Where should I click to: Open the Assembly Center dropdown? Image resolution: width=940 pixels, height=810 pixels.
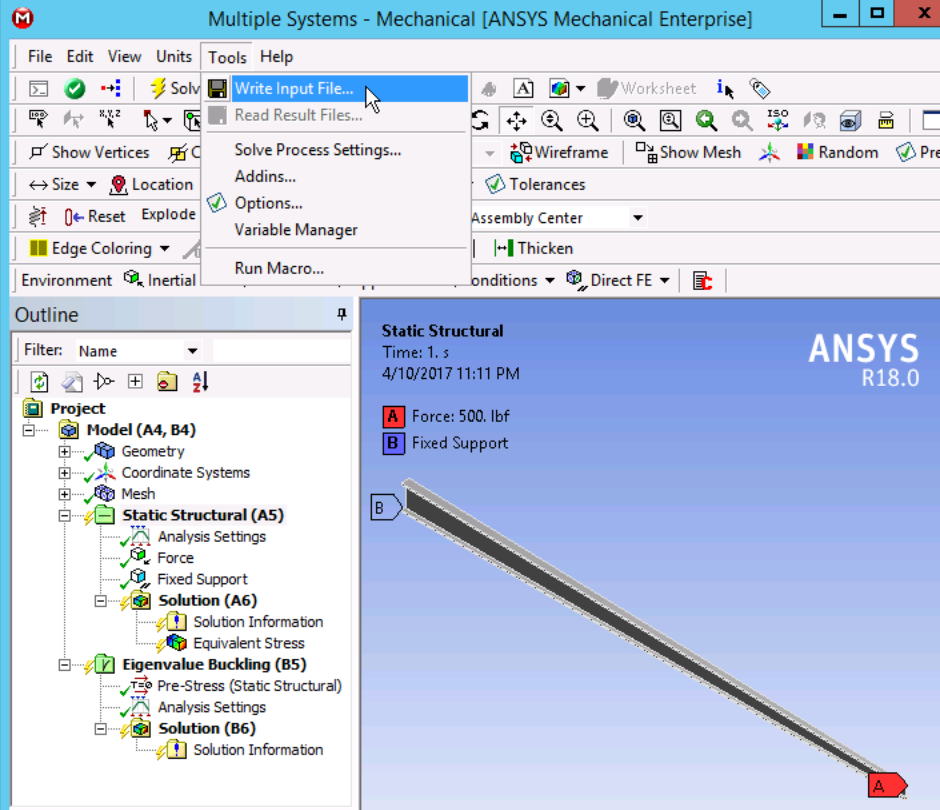[638, 217]
